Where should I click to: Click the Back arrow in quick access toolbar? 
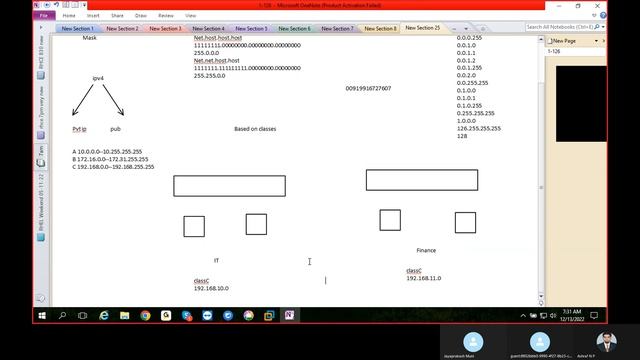pyautogui.click(x=47, y=5)
